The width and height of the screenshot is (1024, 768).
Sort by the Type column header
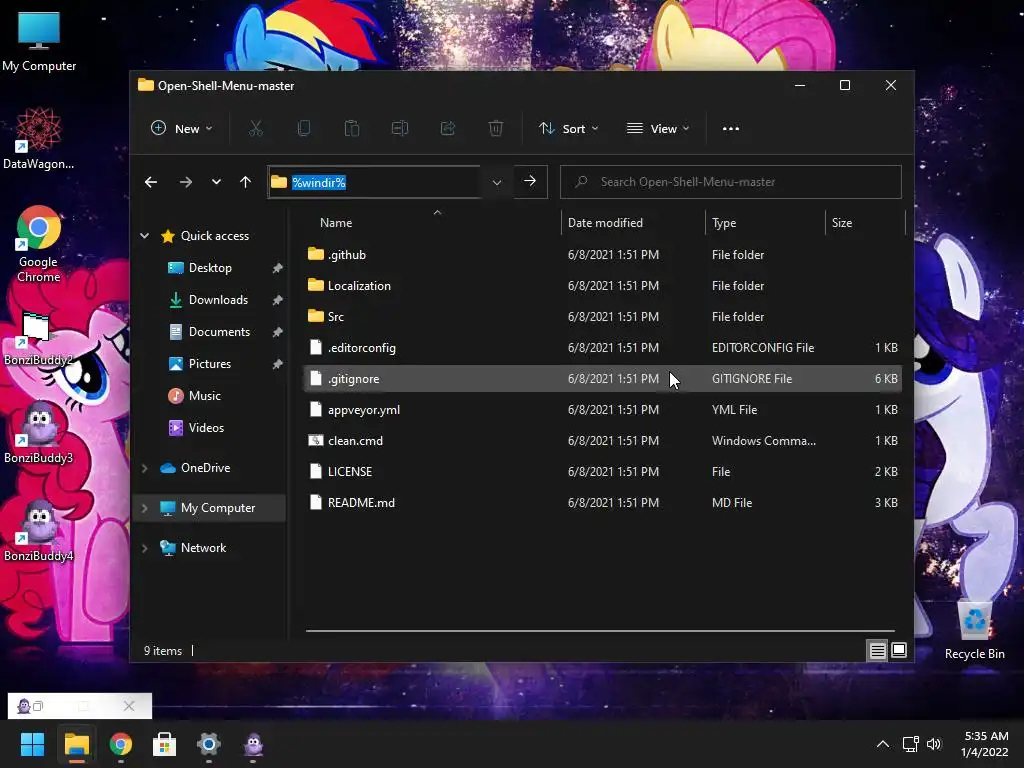[x=765, y=223]
